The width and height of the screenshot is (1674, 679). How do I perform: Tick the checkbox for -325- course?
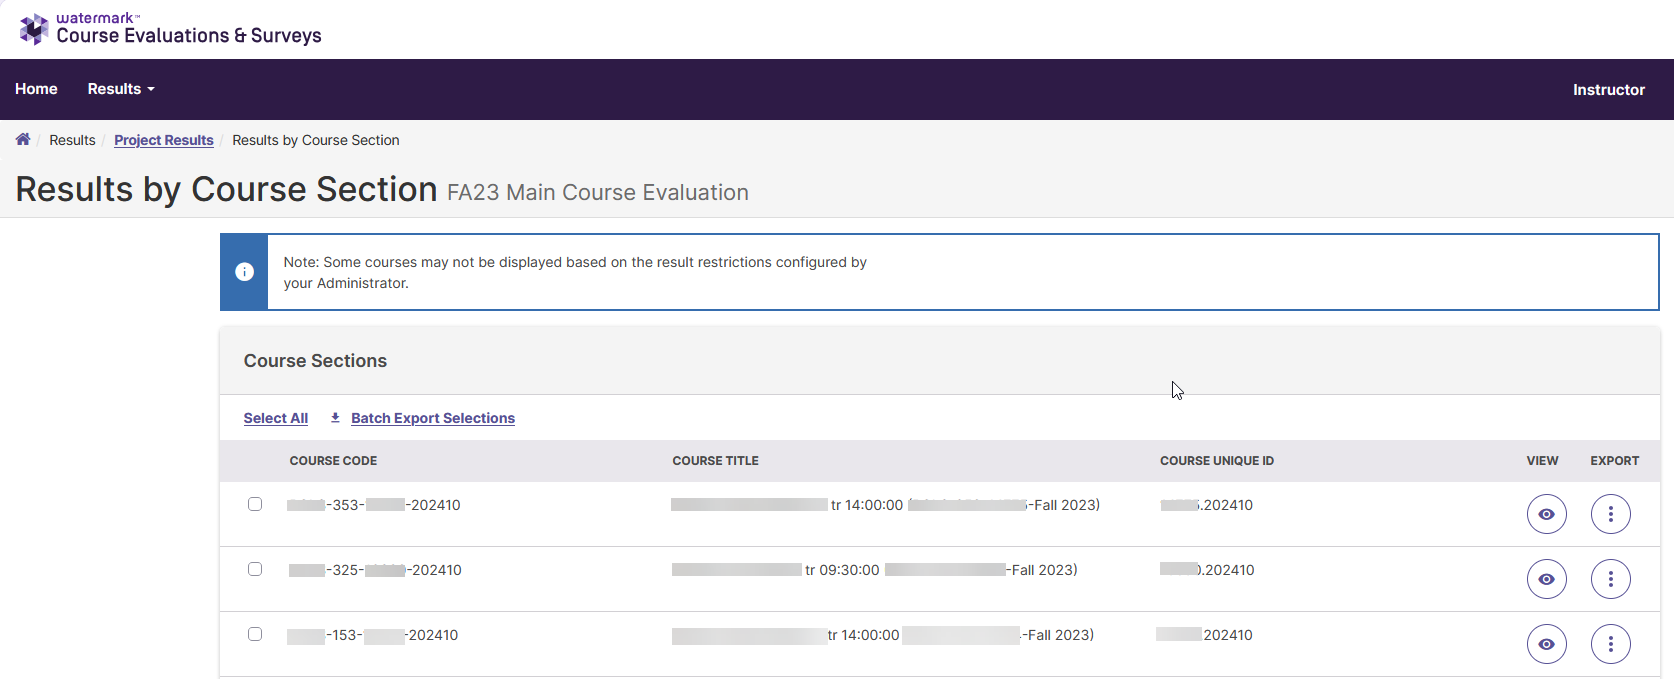click(x=255, y=569)
